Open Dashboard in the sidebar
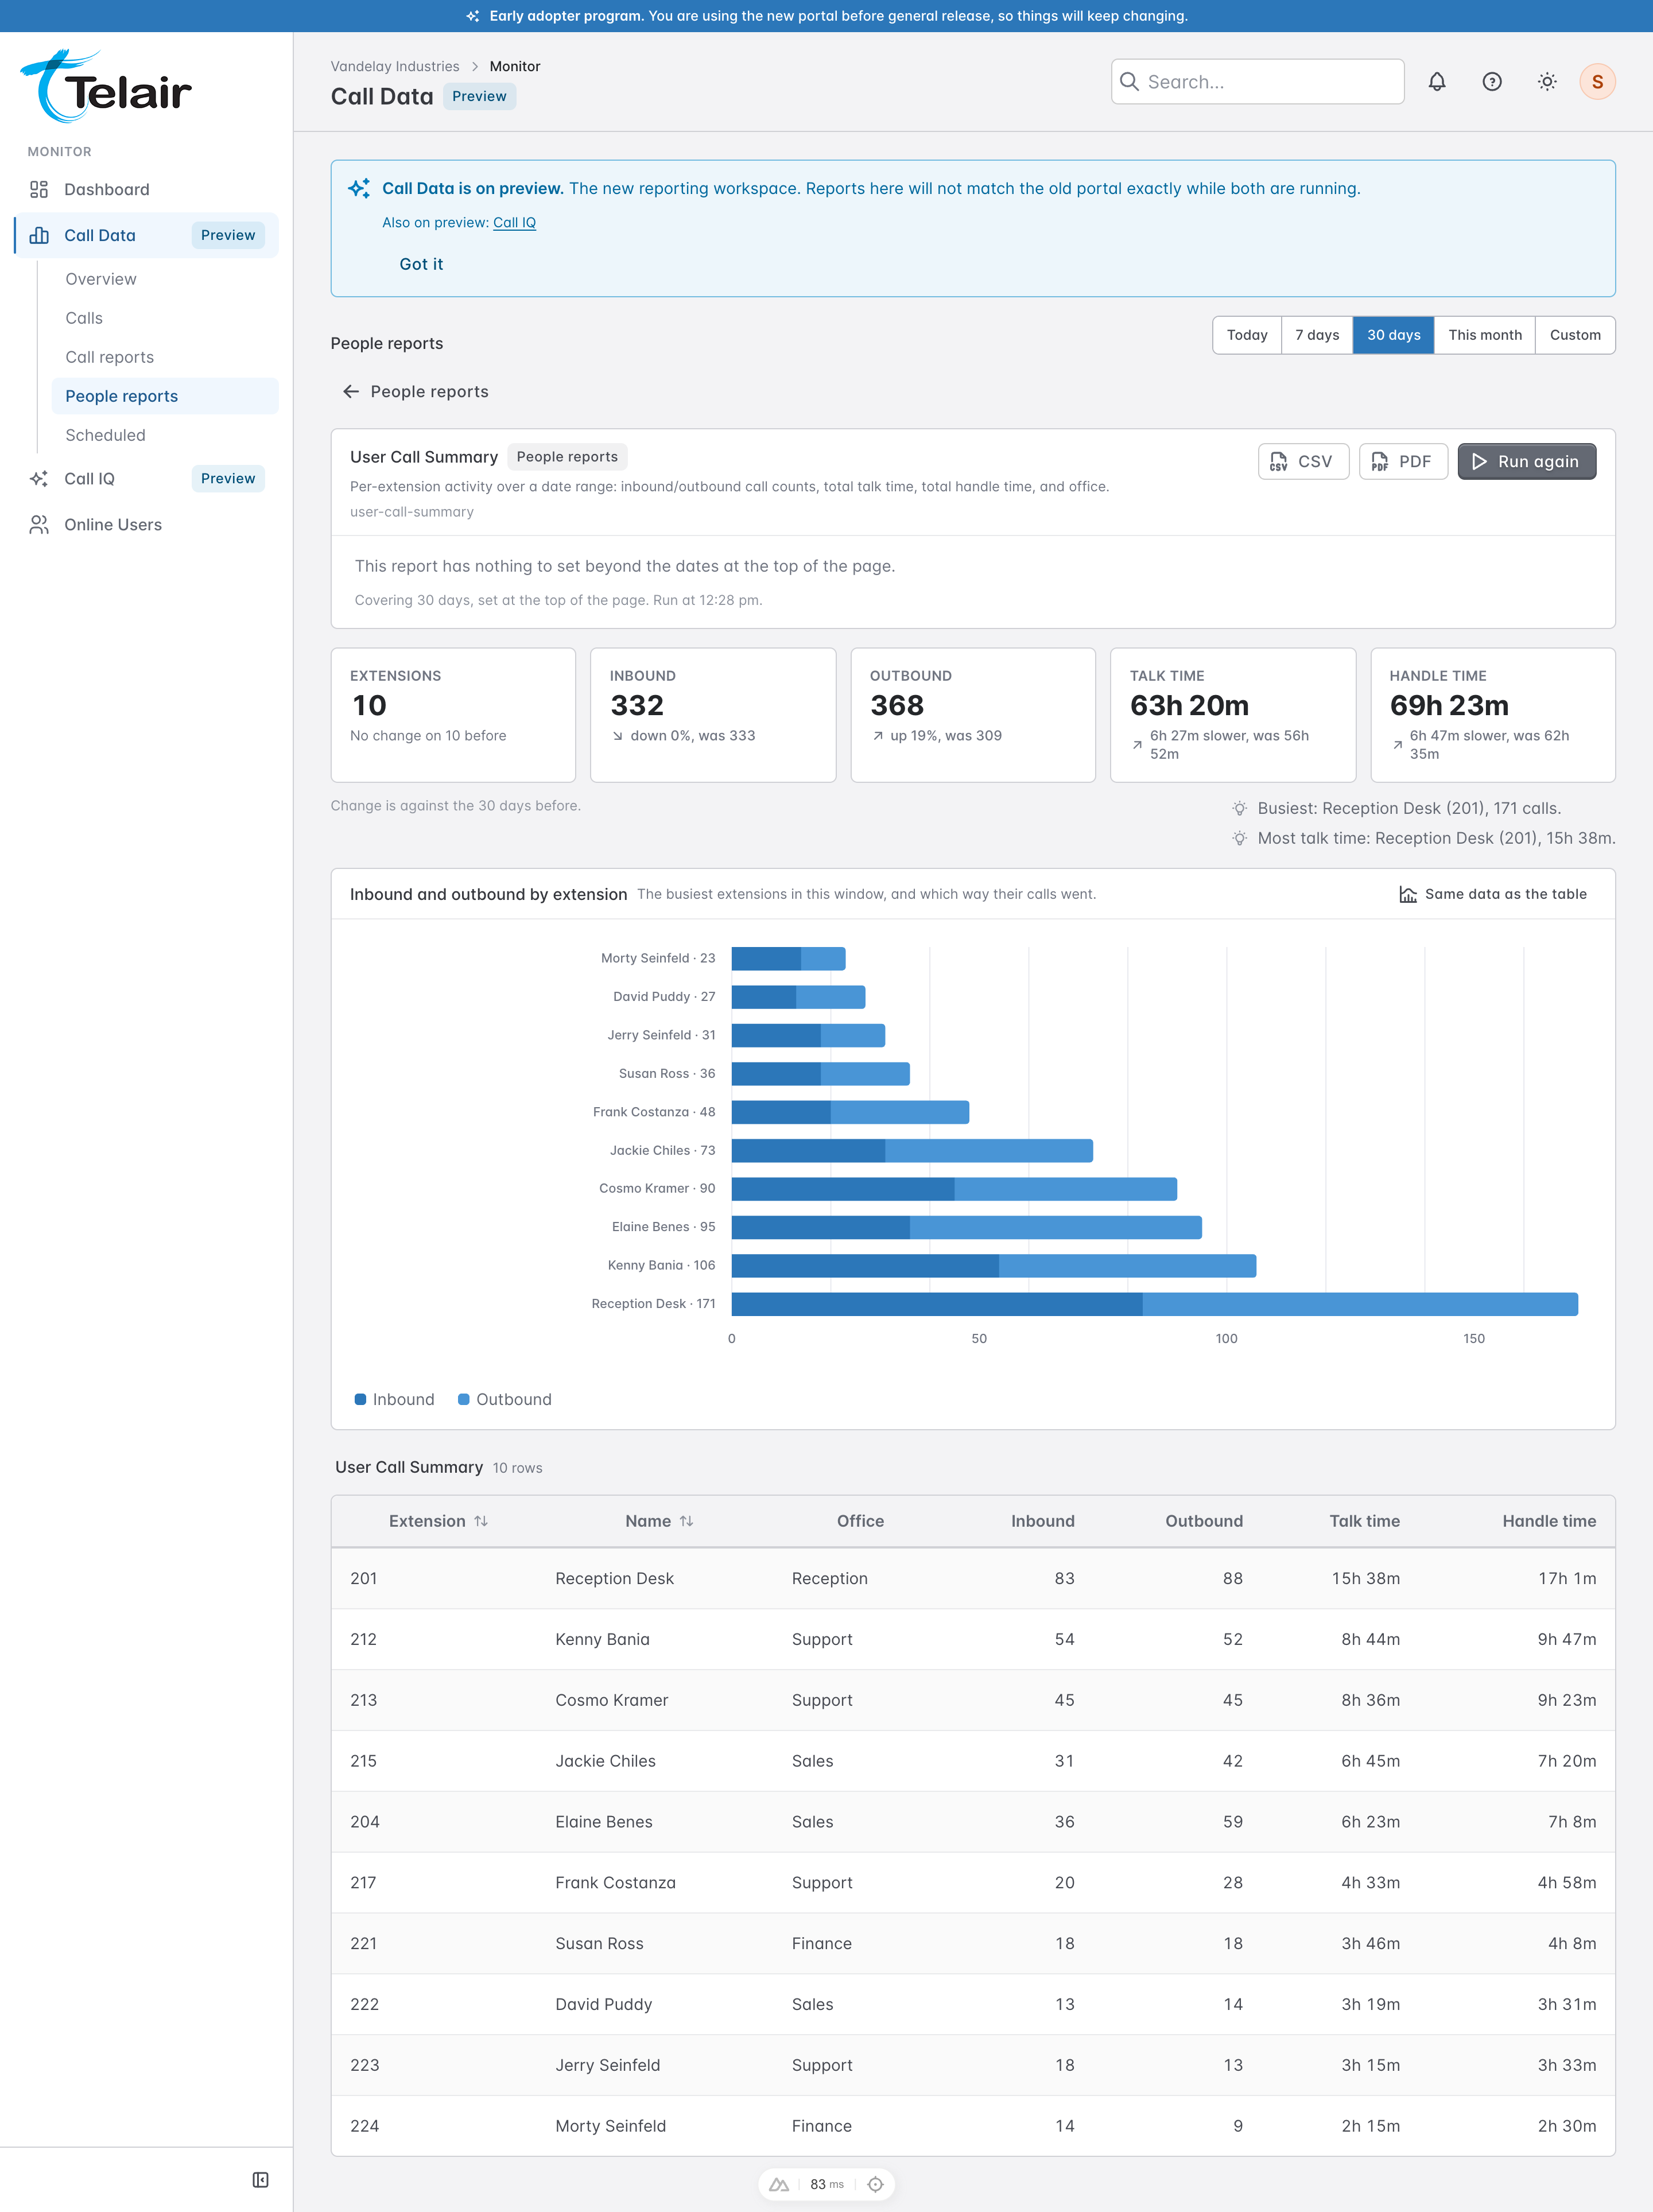This screenshot has width=1653, height=2212. 146,190
